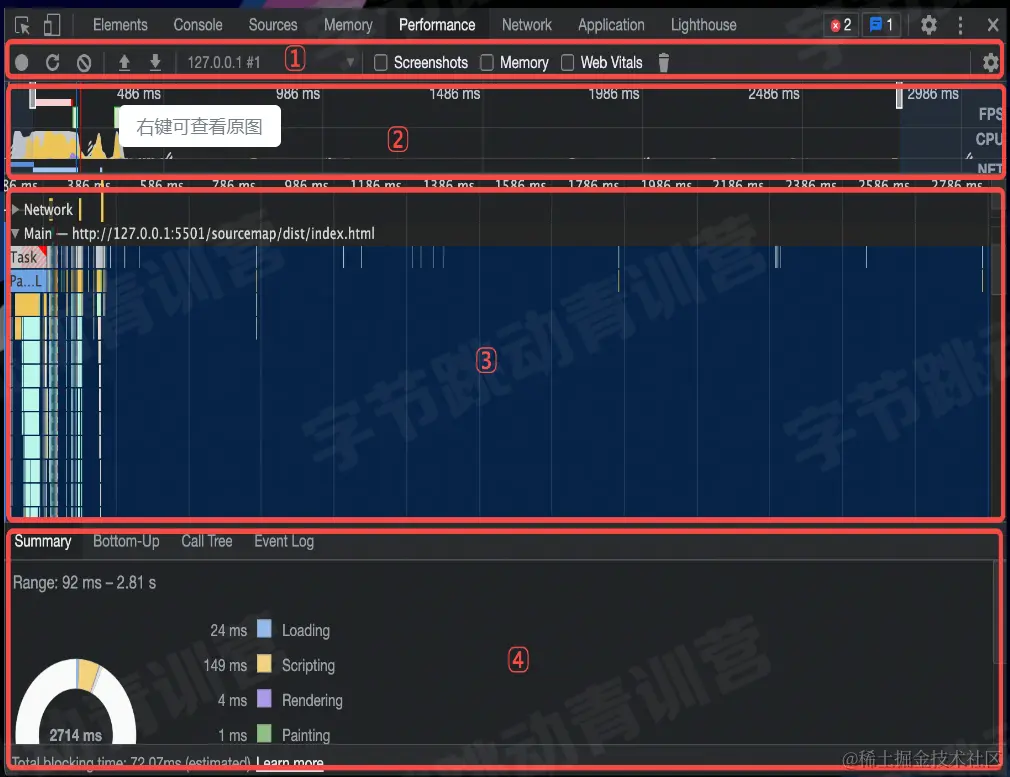This screenshot has width=1010, height=777.
Task: Switch to the Sources tab
Action: coord(273,25)
